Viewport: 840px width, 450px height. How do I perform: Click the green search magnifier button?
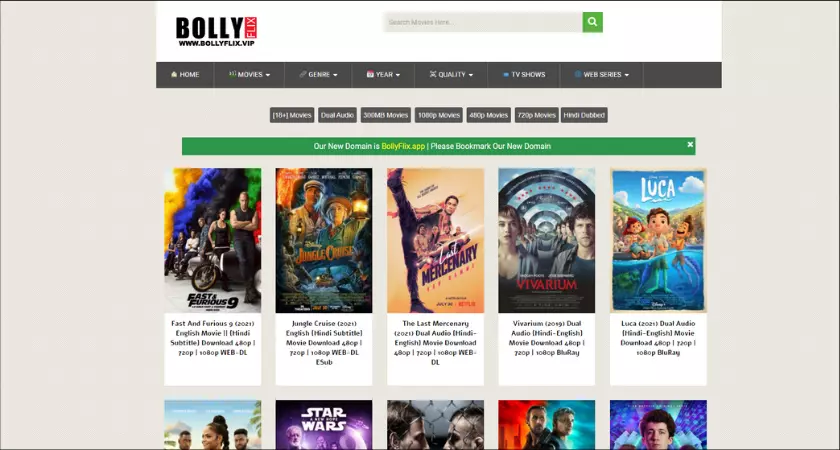pos(592,22)
